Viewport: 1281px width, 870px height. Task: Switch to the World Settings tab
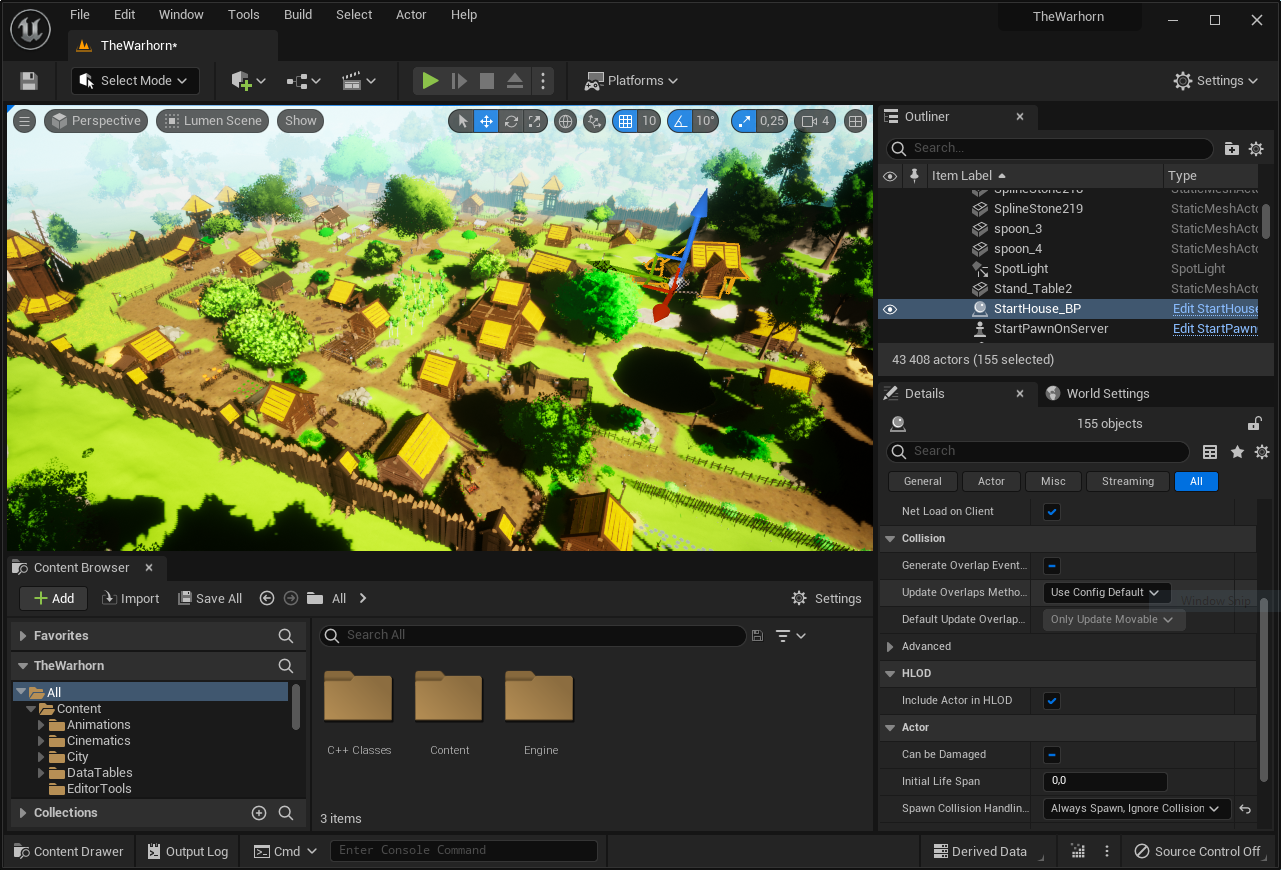tap(1098, 394)
